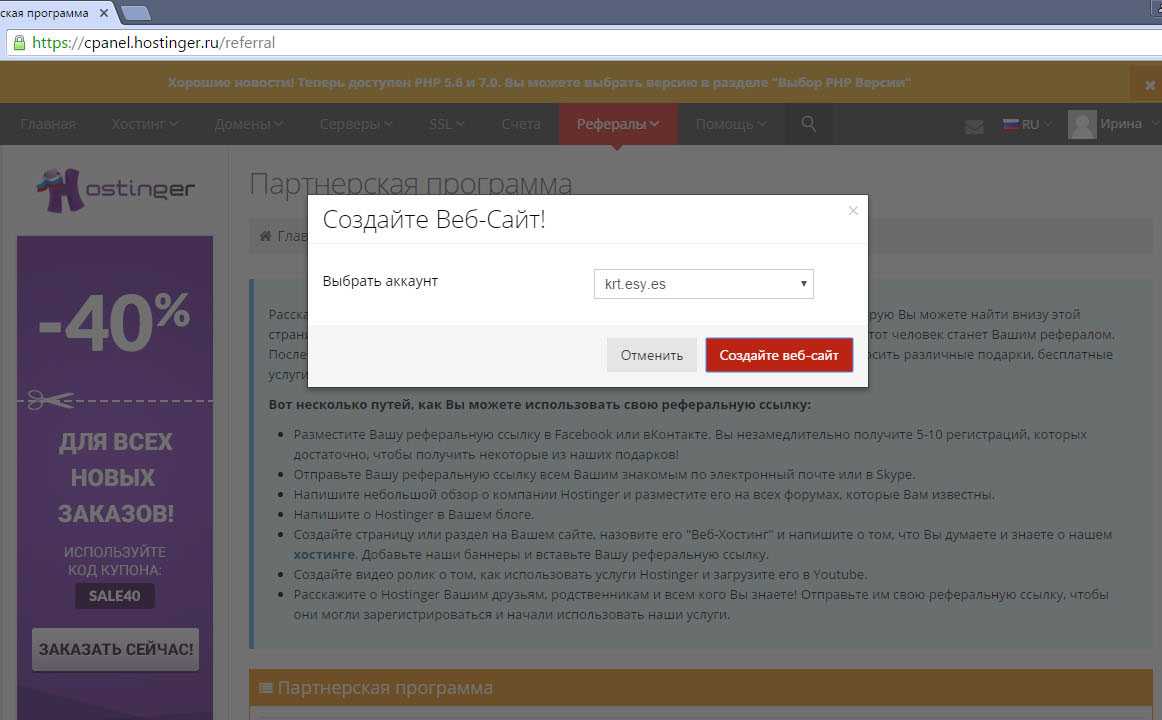Click the green padlock in address bar

(x=18, y=43)
